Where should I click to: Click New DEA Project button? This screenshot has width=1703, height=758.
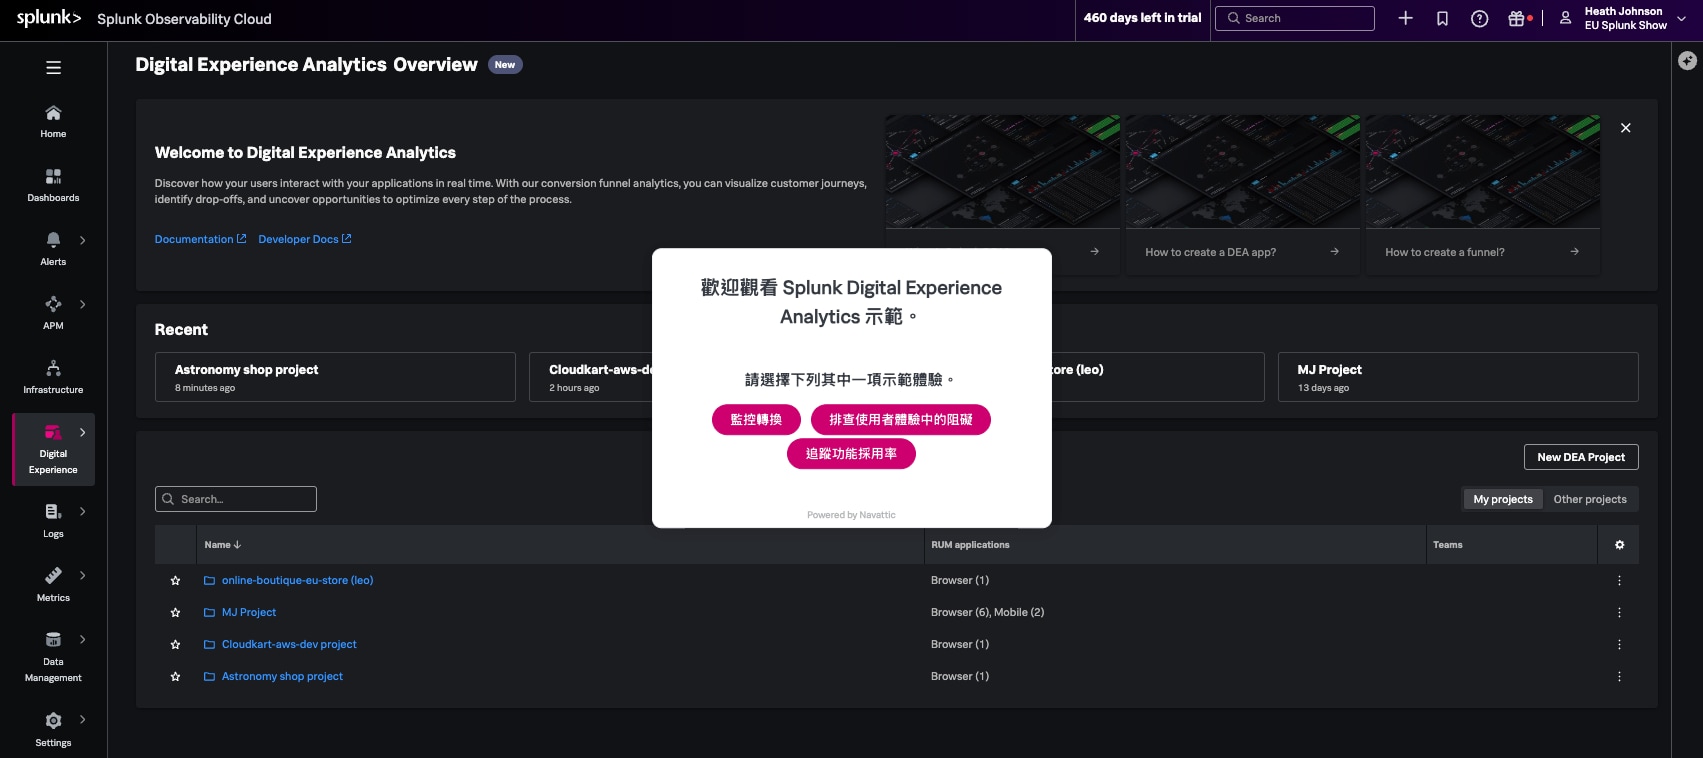(x=1581, y=457)
